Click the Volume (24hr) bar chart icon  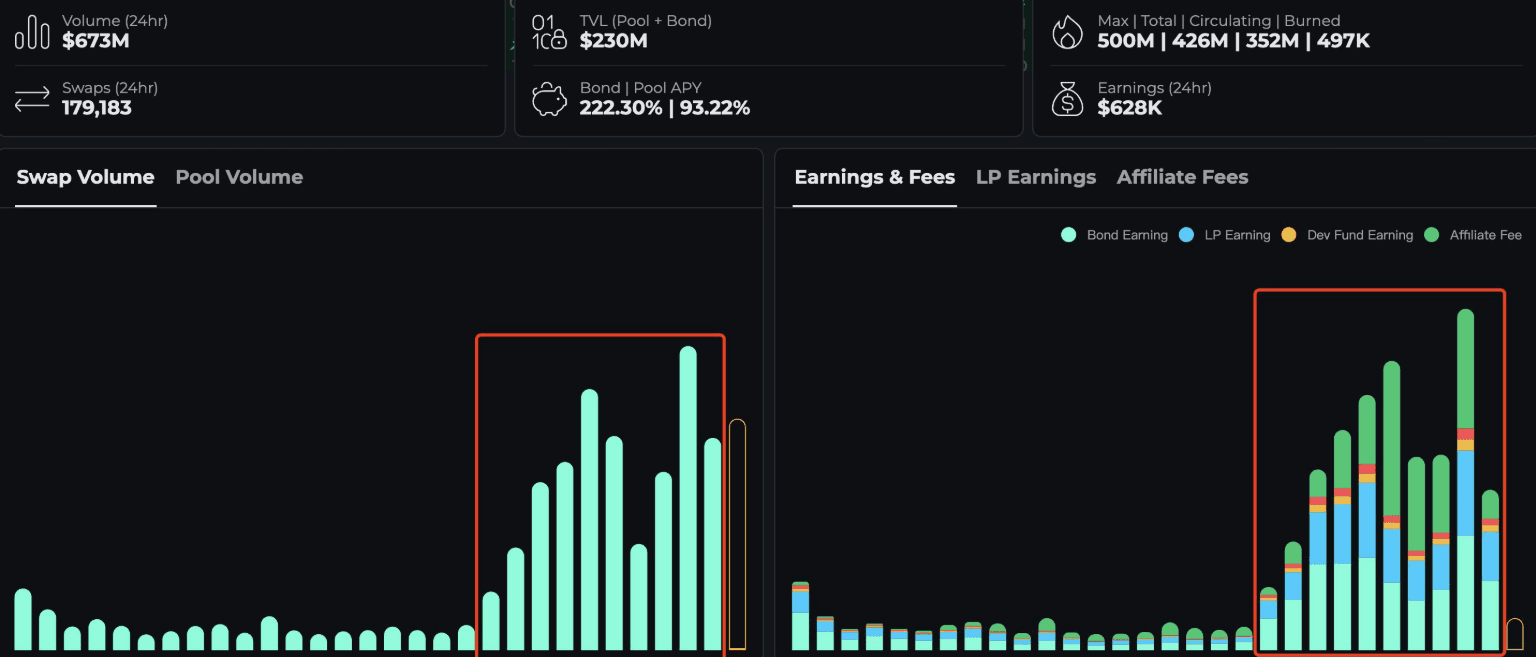pos(32,32)
